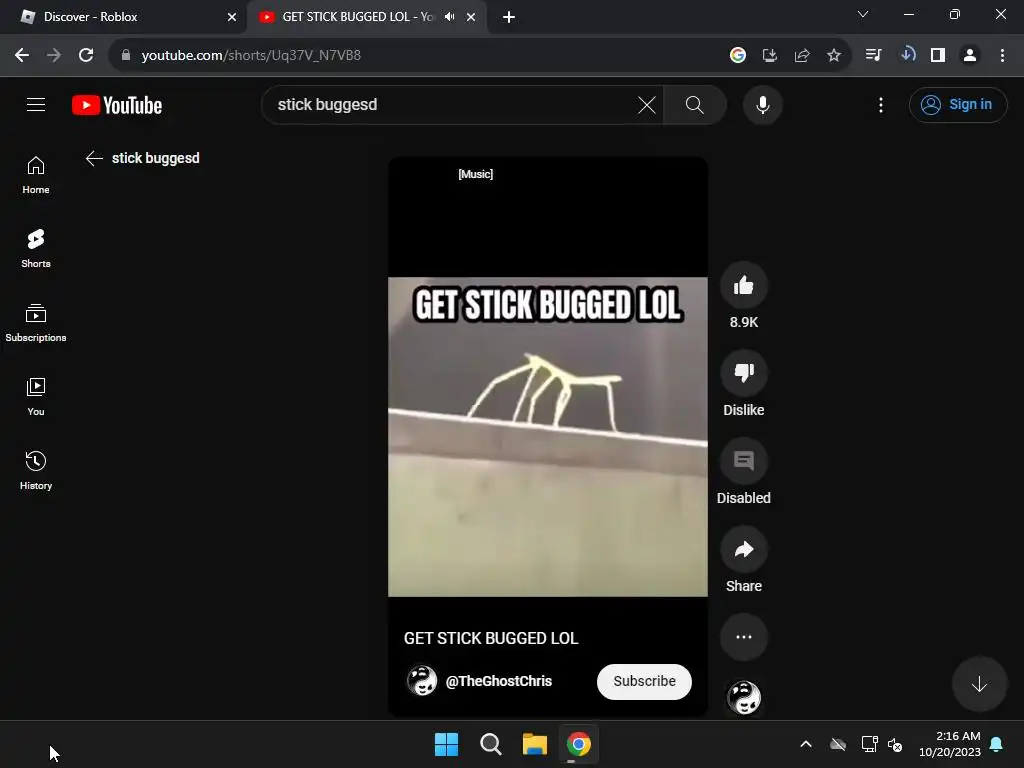Image resolution: width=1024 pixels, height=768 pixels.
Task: Click TheGhostChris channel avatar
Action: [x=422, y=681]
